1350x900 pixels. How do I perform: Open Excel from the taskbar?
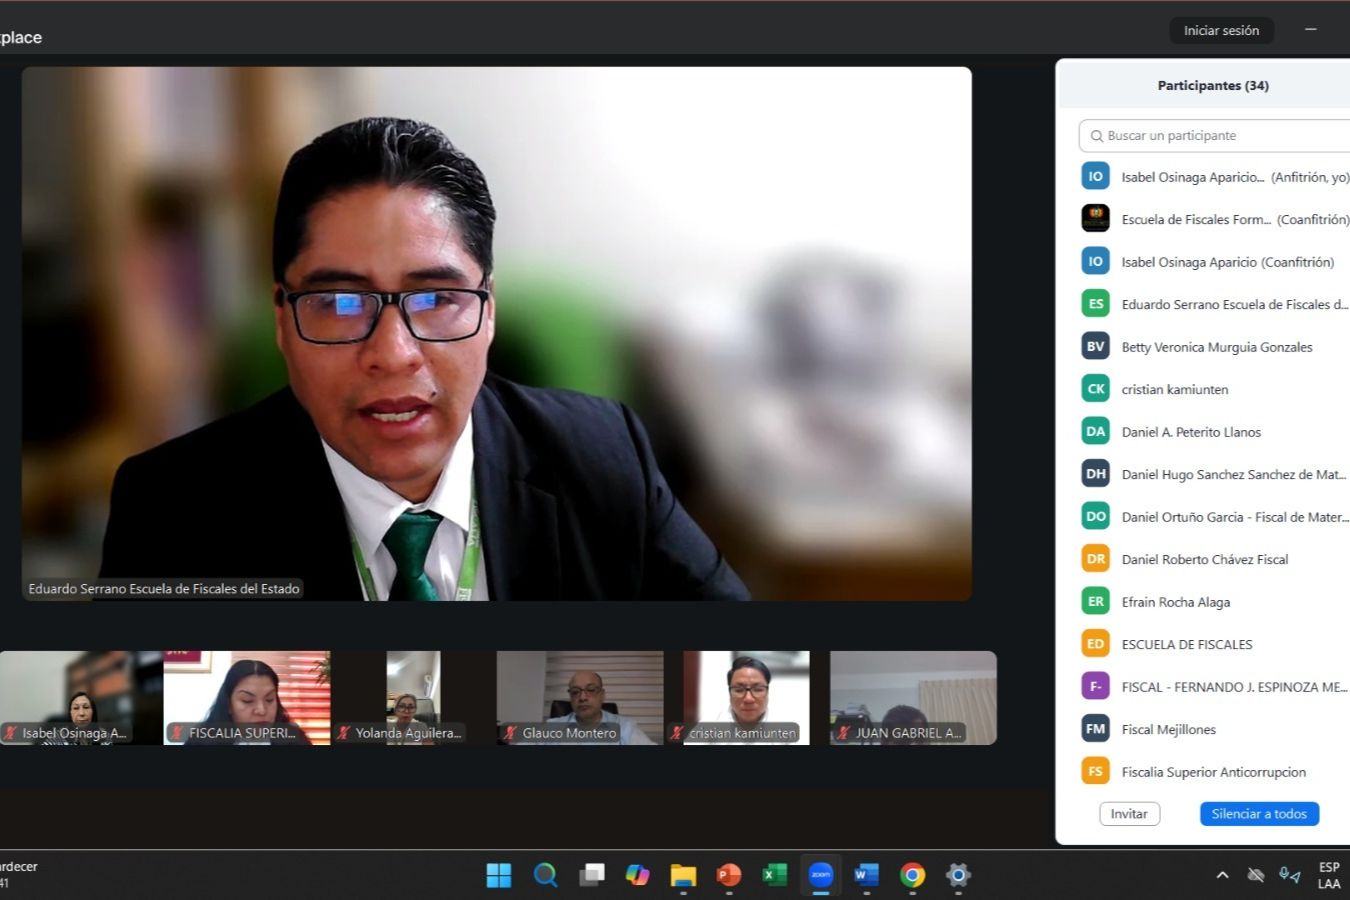(x=775, y=875)
